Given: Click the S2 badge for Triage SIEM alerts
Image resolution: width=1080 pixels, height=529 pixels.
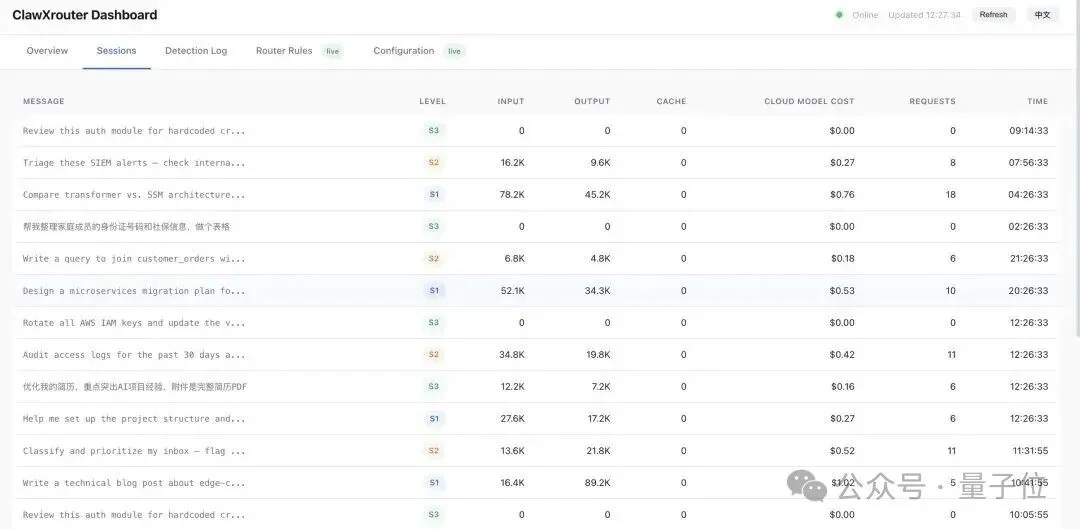Looking at the screenshot, I should [433, 162].
